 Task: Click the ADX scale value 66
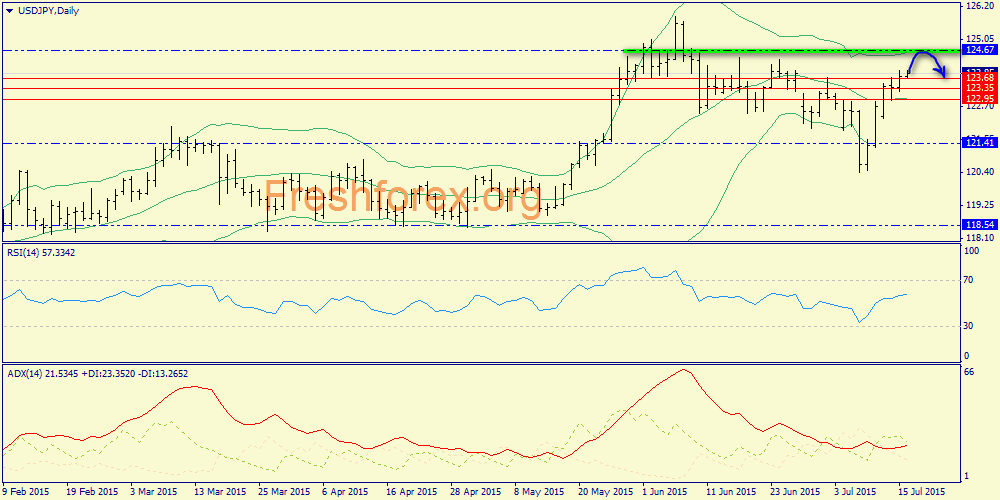pyautogui.click(x=970, y=372)
